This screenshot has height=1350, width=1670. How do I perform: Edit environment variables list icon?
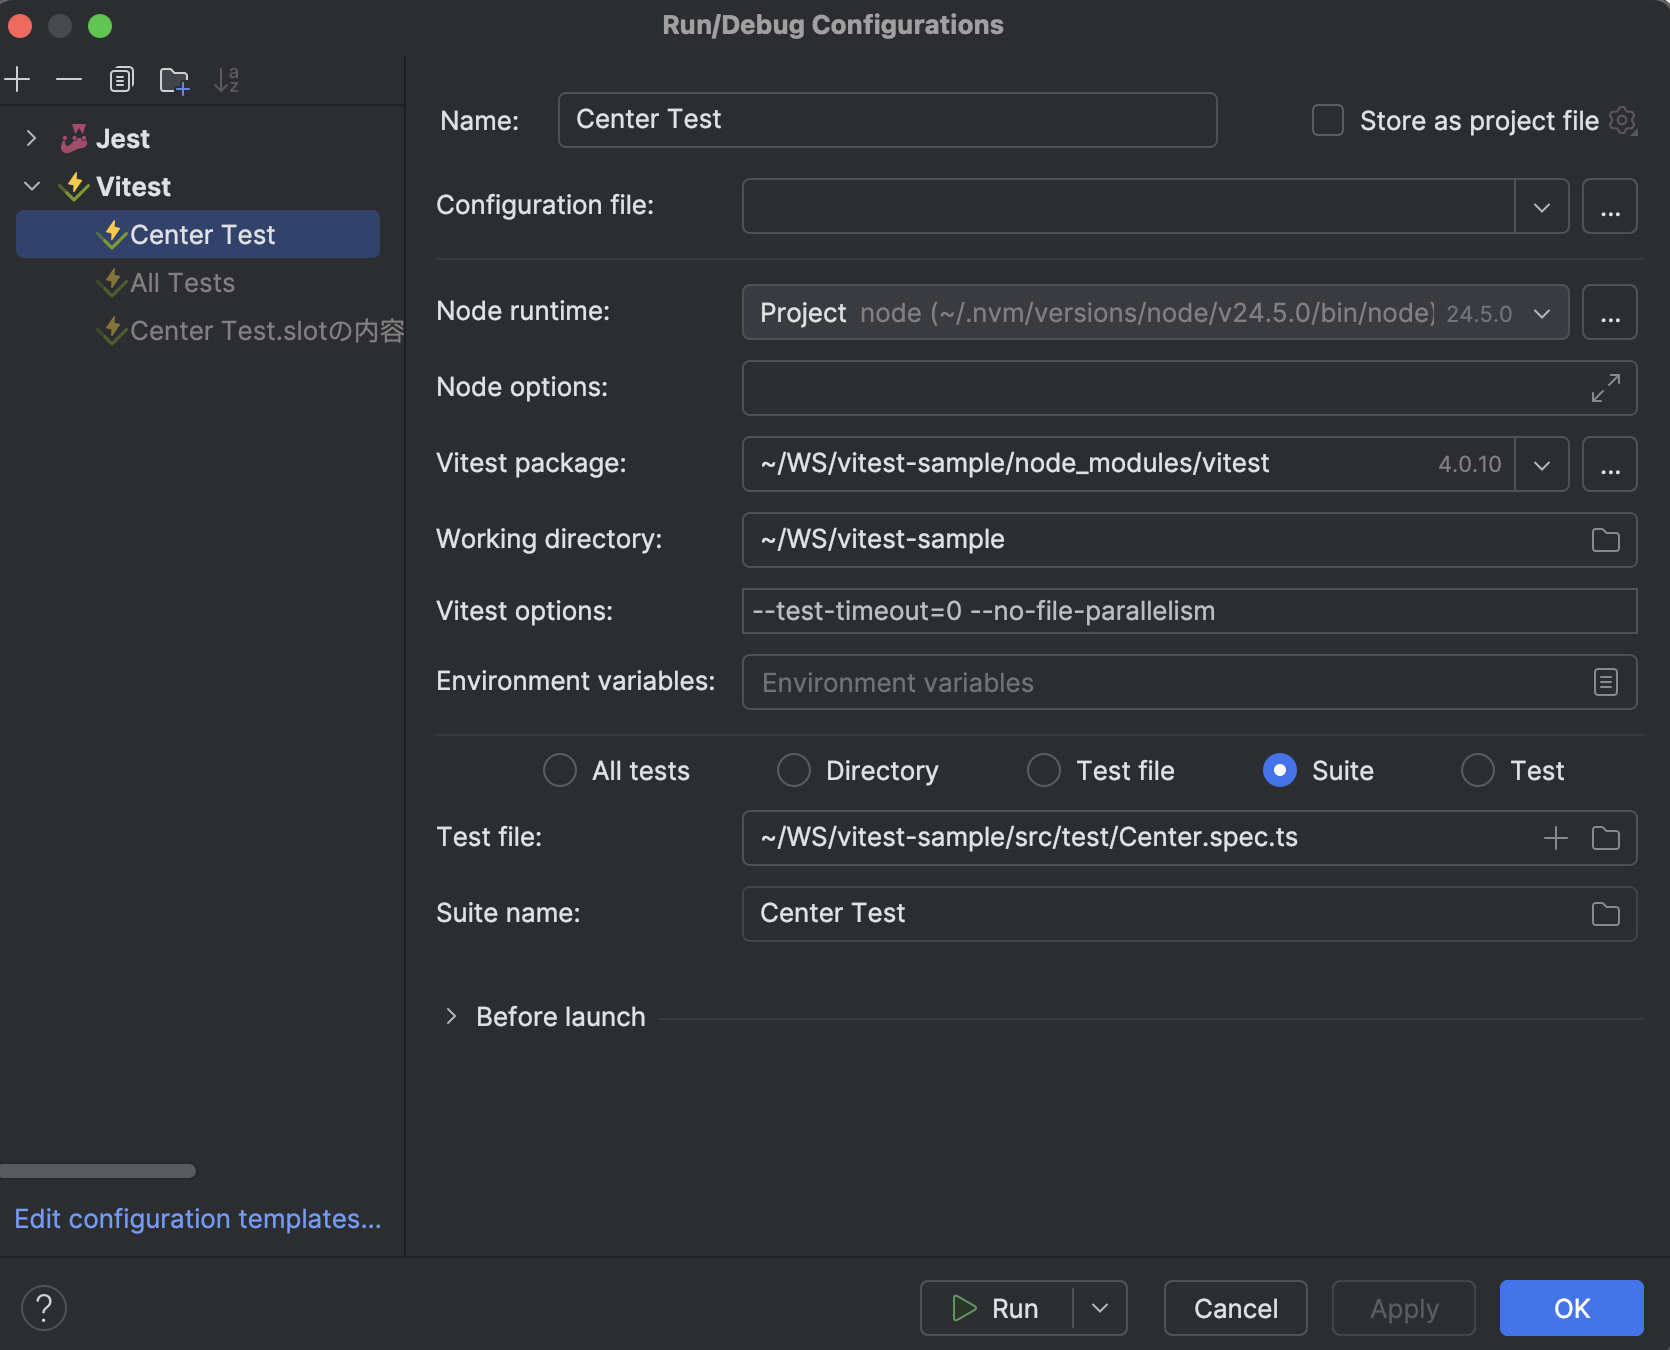1606,682
